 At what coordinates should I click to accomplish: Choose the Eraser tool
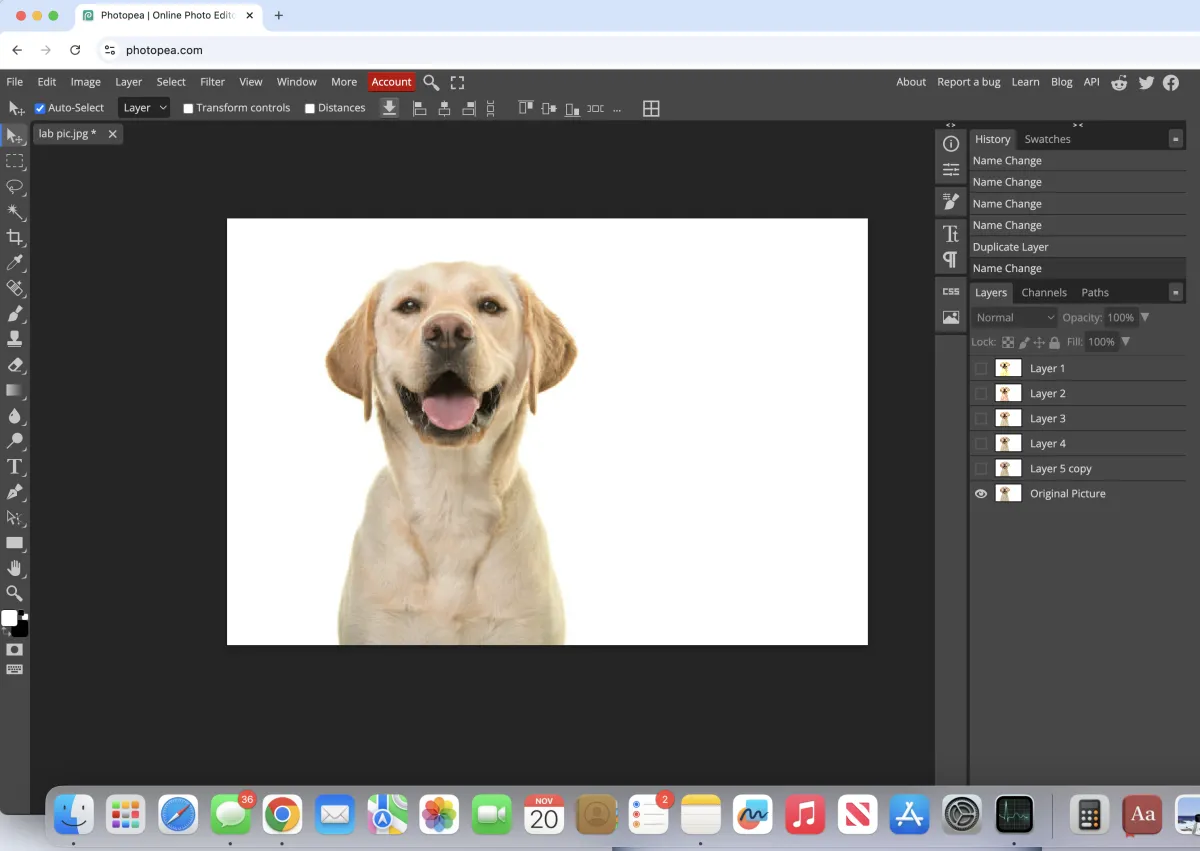[x=15, y=365]
